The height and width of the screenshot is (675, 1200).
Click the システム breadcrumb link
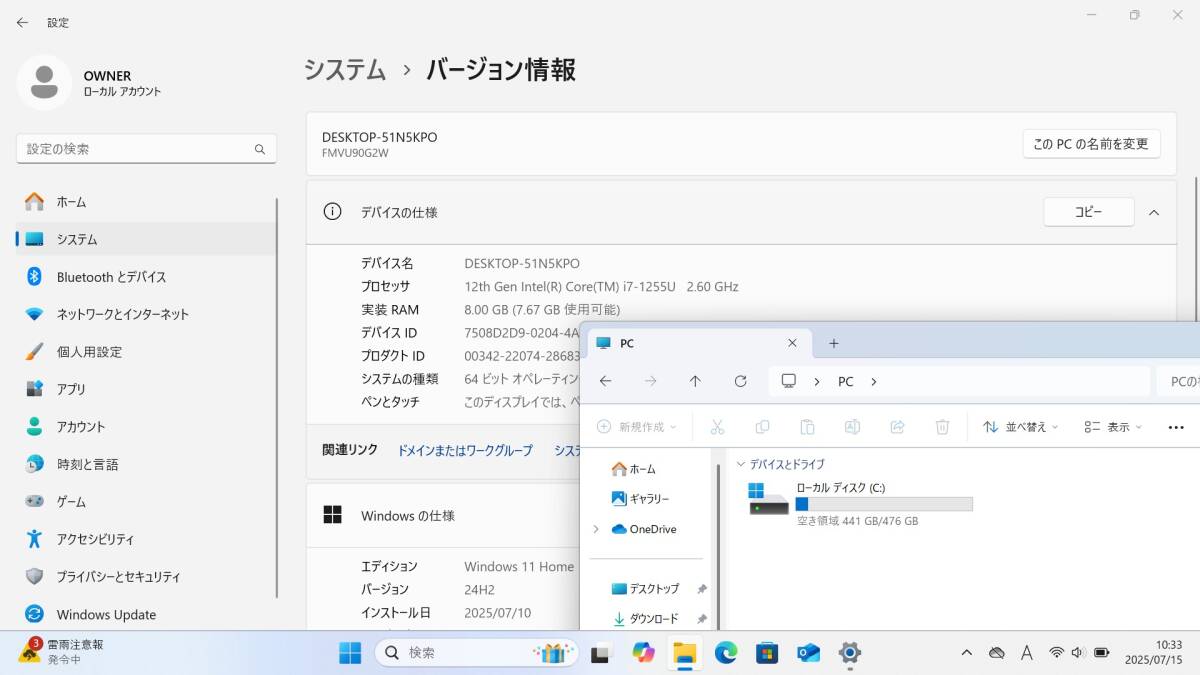pyautogui.click(x=345, y=70)
